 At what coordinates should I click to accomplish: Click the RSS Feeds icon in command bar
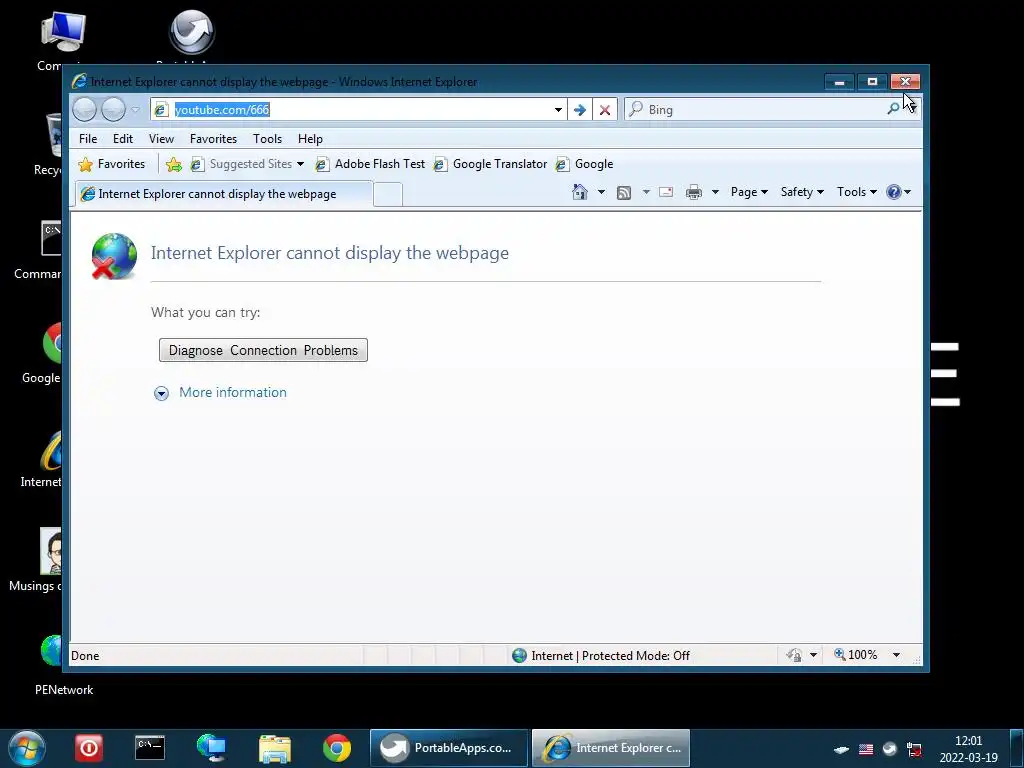pyautogui.click(x=624, y=192)
